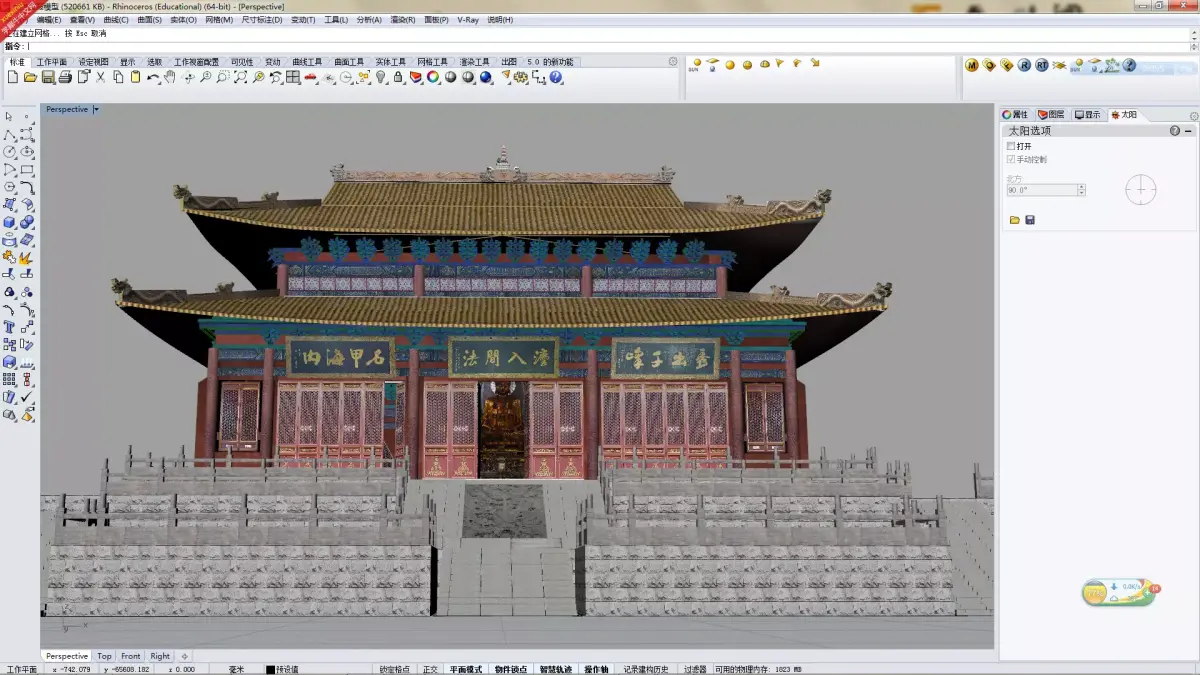Click the V-Ray sphere light icon
Screen dimensions: 1200x675
(x=730, y=65)
